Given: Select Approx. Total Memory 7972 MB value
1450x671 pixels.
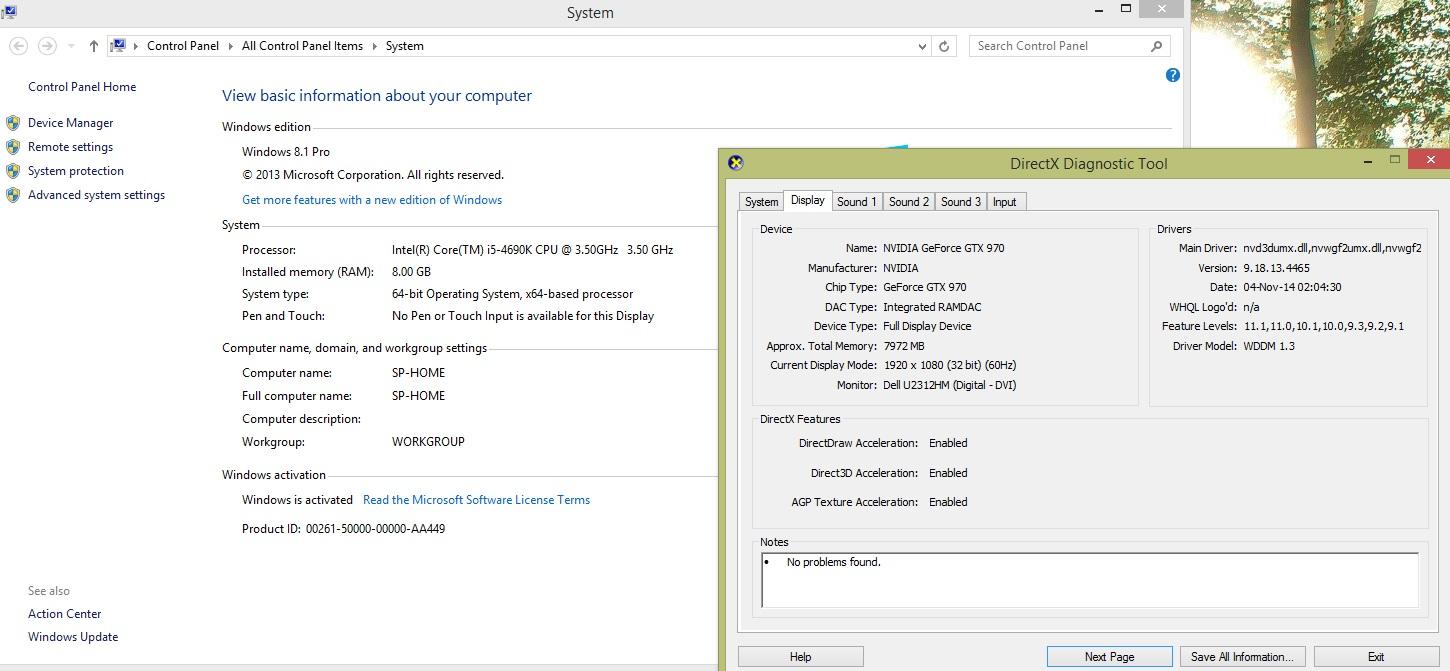Looking at the screenshot, I should point(903,346).
